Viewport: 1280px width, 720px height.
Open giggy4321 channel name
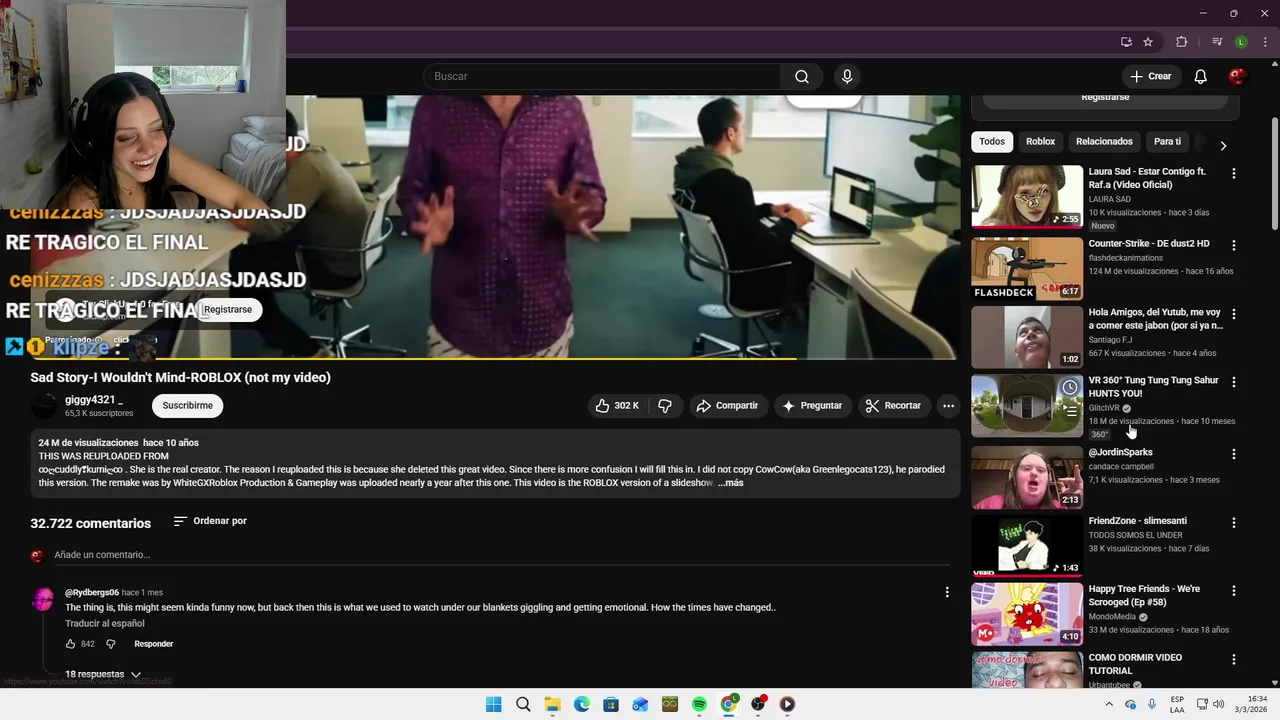coord(94,400)
